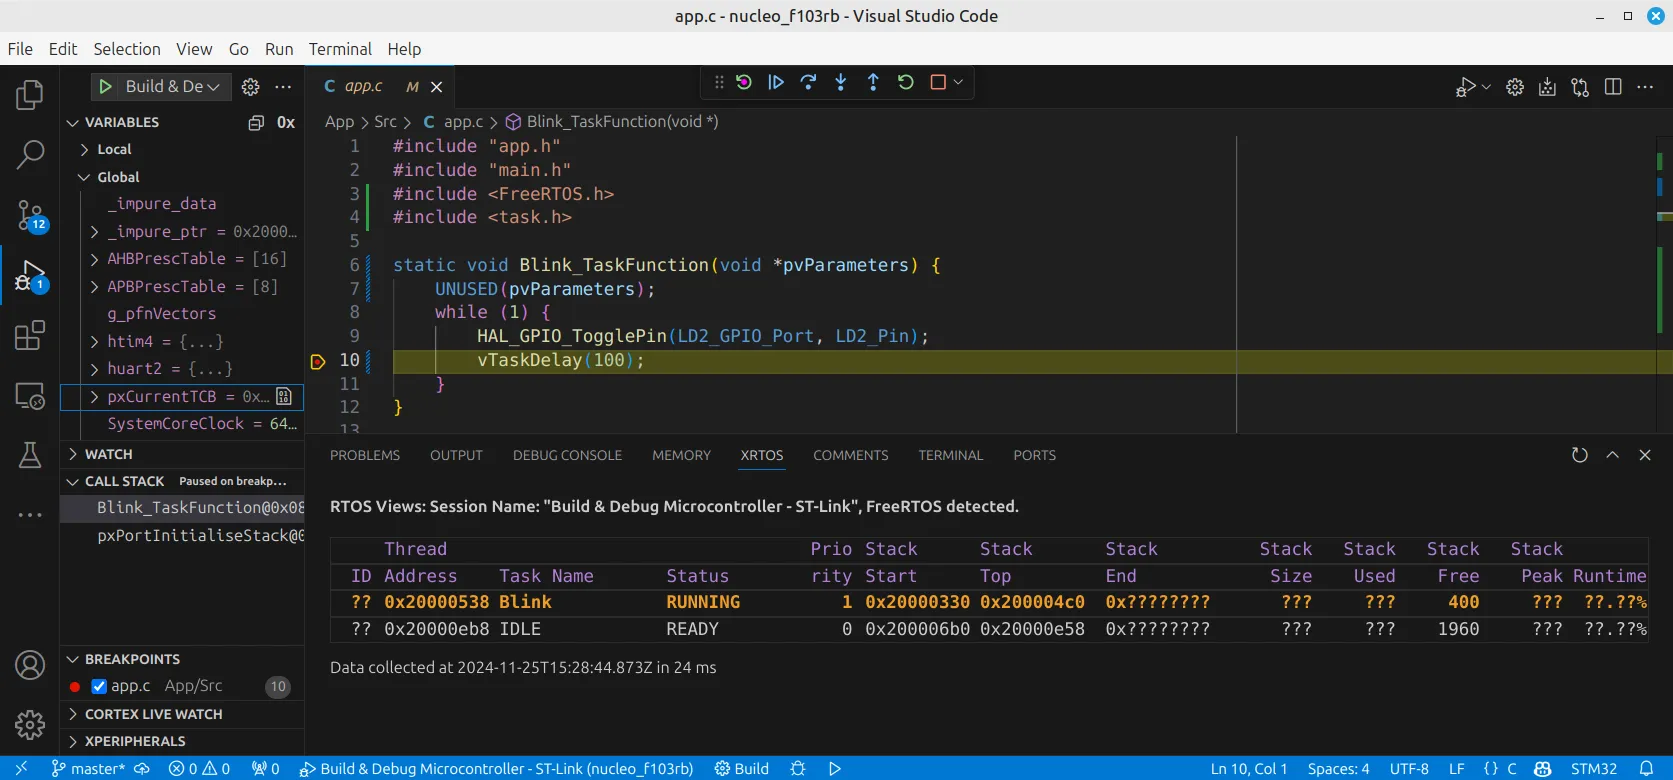The height and width of the screenshot is (780, 1673).
Task: Toggle the line 10 breakpoint in gutter
Action: click(318, 361)
